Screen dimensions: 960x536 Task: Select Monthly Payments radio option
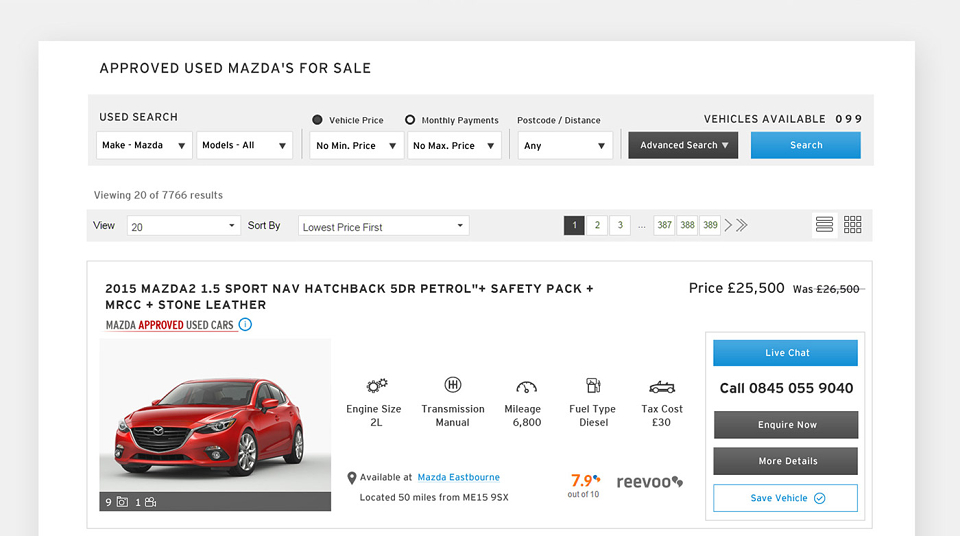click(410, 120)
